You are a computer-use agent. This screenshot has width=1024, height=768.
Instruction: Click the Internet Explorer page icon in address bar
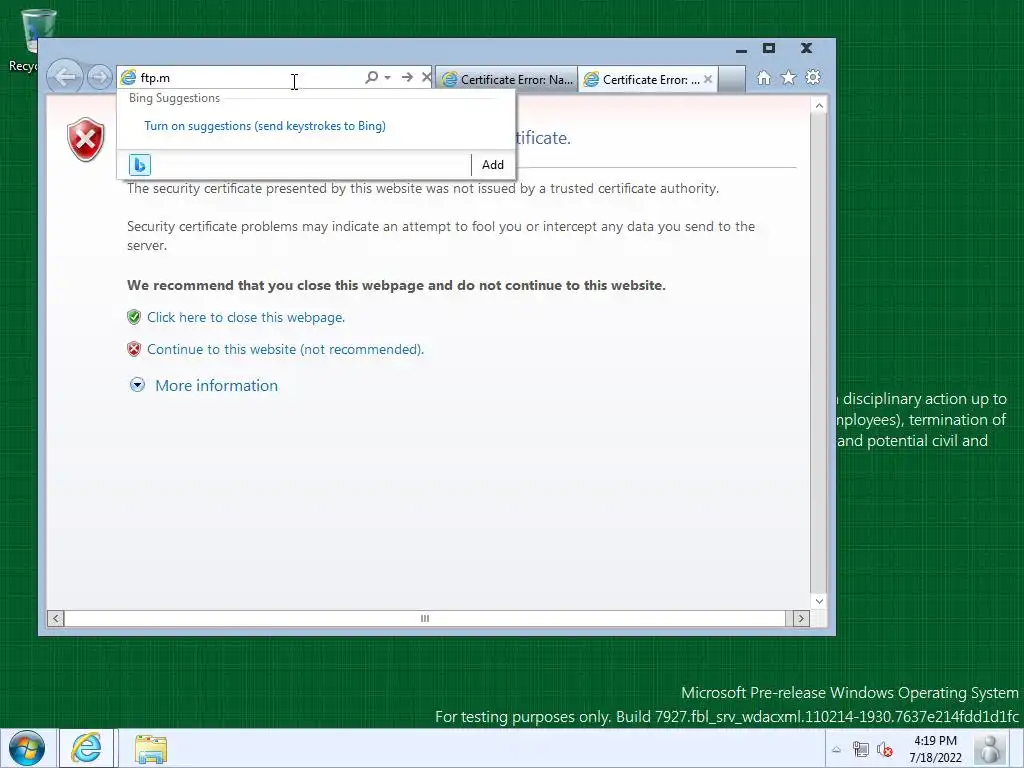coord(129,78)
